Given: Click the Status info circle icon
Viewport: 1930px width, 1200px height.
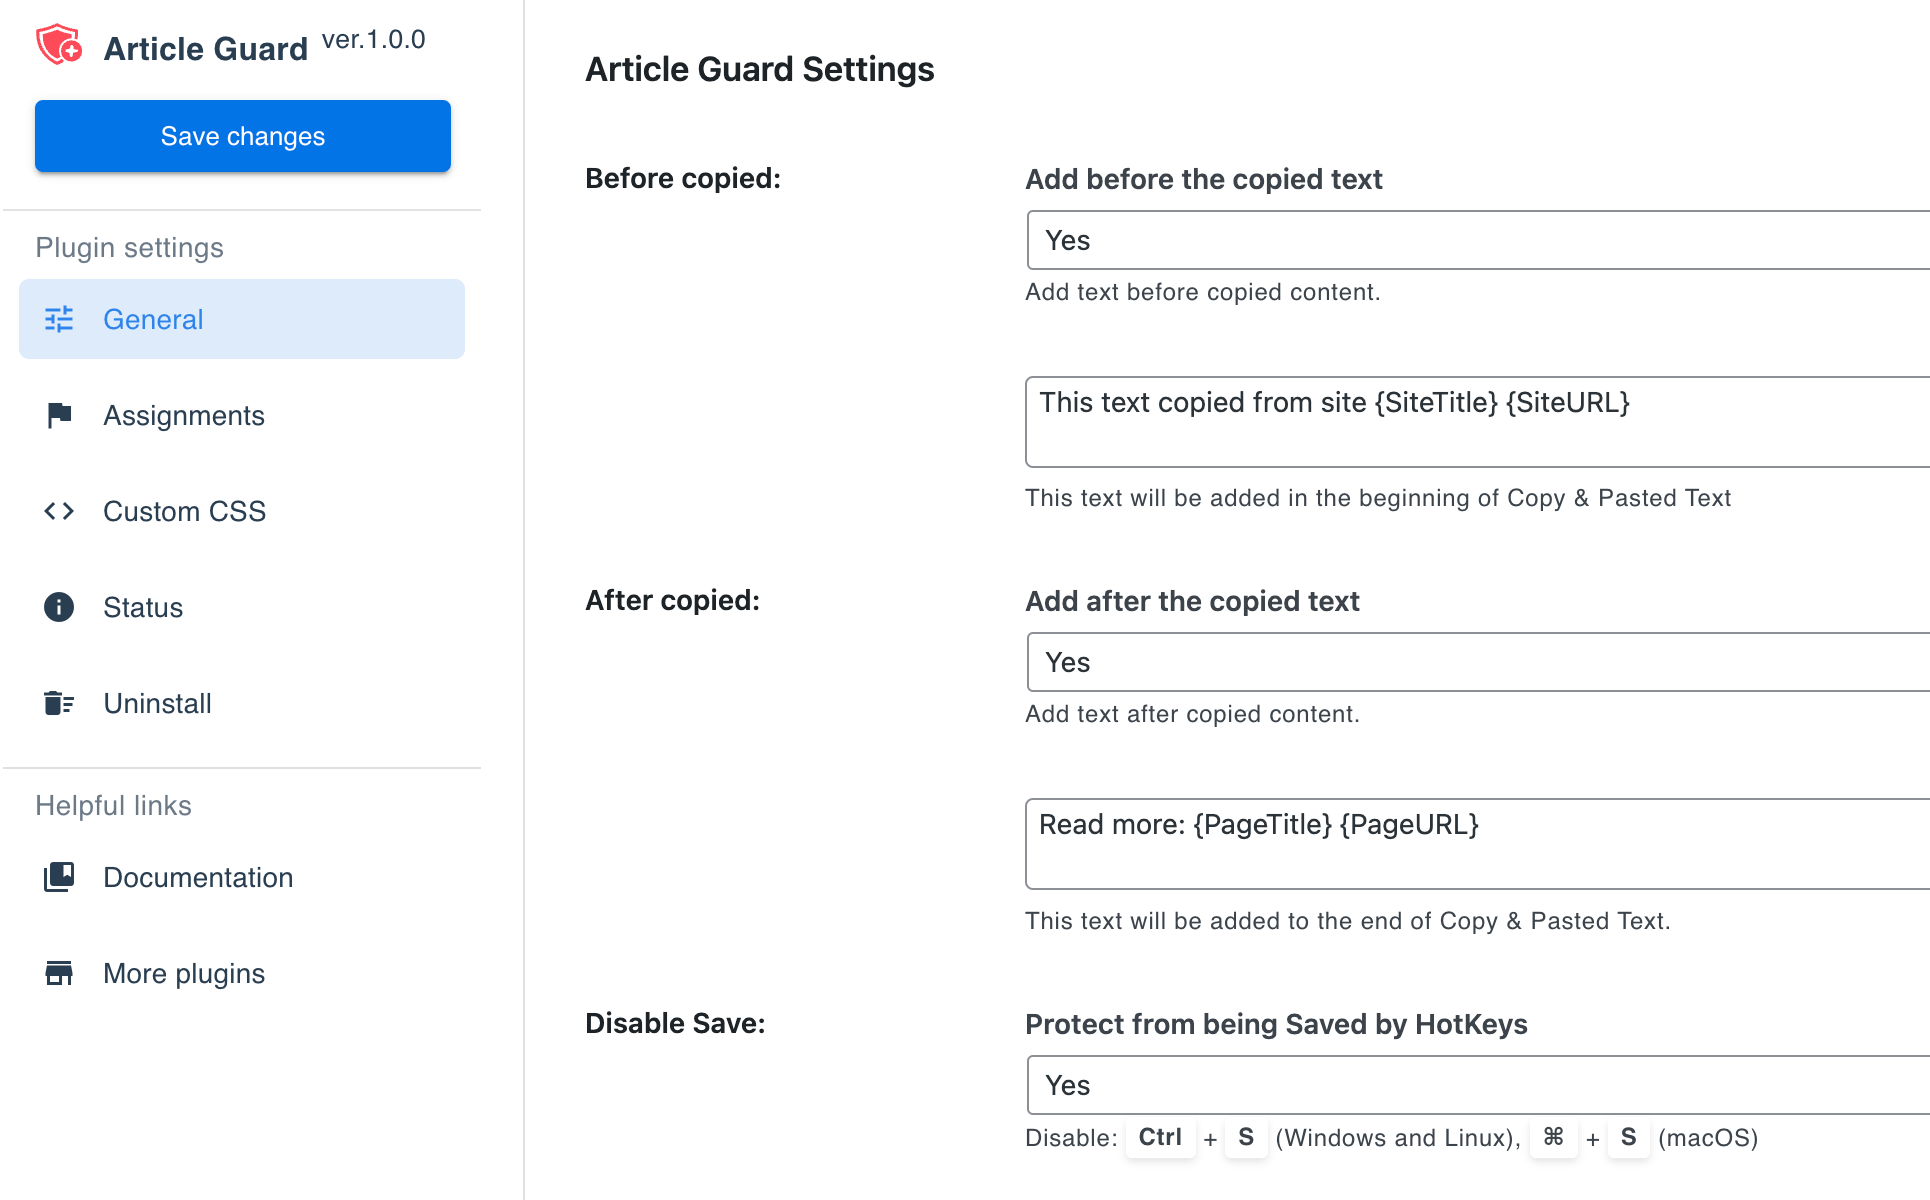Looking at the screenshot, I should coord(59,607).
